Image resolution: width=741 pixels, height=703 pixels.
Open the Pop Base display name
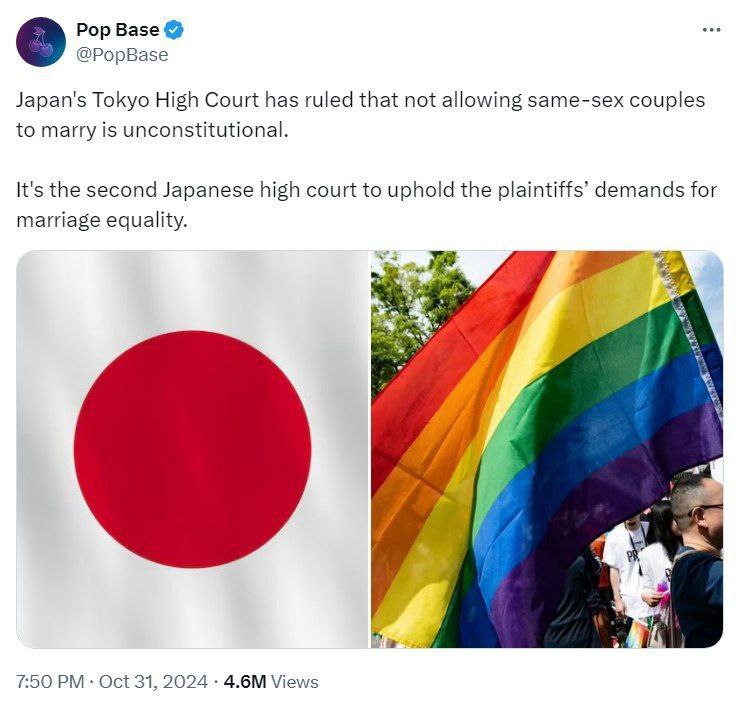pyautogui.click(x=118, y=30)
